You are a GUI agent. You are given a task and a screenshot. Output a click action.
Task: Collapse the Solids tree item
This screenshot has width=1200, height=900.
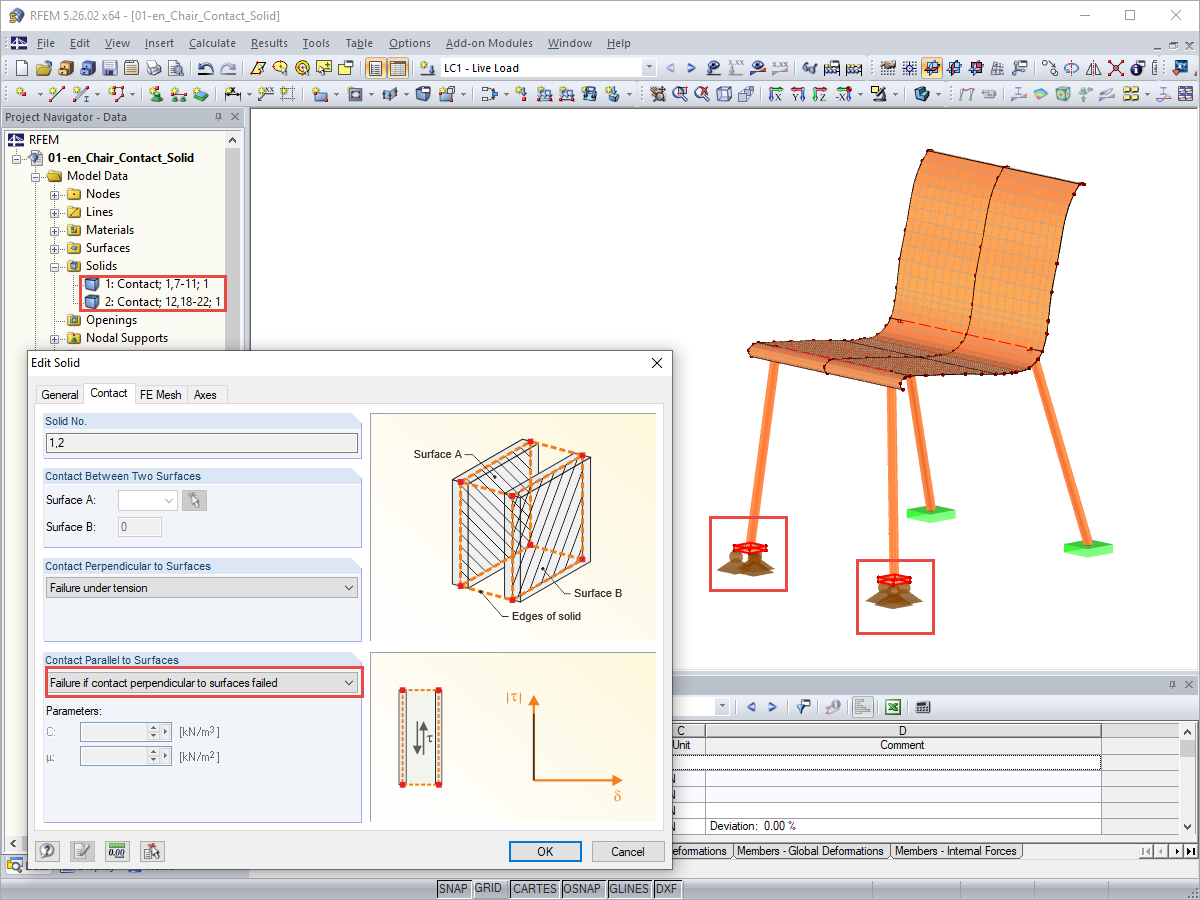(x=55, y=266)
